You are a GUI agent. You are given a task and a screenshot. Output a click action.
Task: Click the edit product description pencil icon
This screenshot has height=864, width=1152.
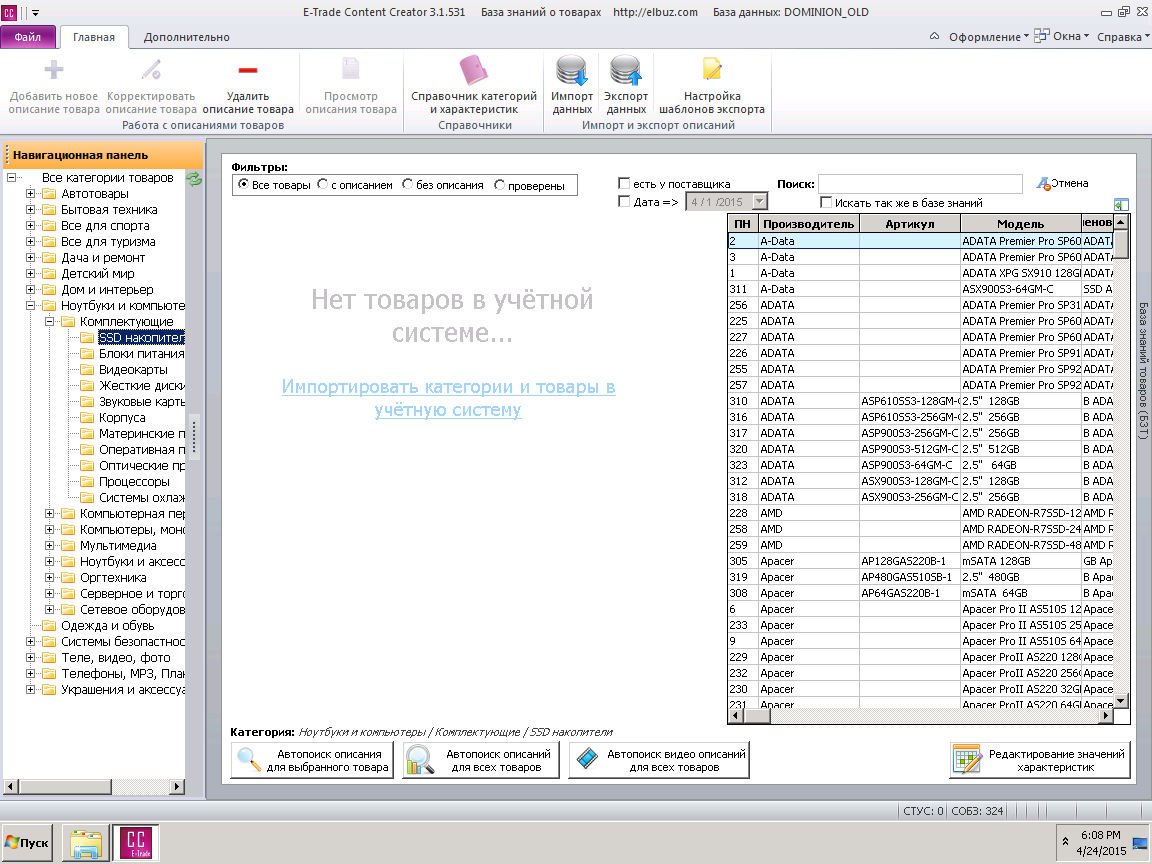(x=151, y=71)
